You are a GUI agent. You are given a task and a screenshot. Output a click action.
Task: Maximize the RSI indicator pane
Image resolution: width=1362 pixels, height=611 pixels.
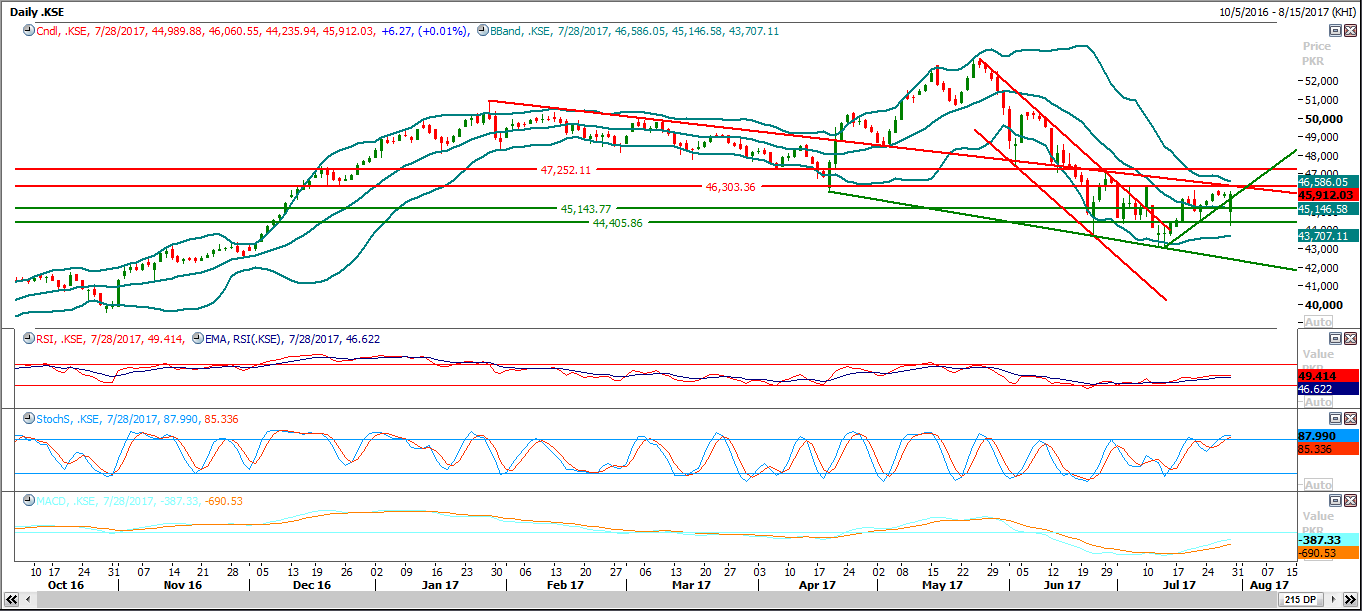[x=1334, y=339]
